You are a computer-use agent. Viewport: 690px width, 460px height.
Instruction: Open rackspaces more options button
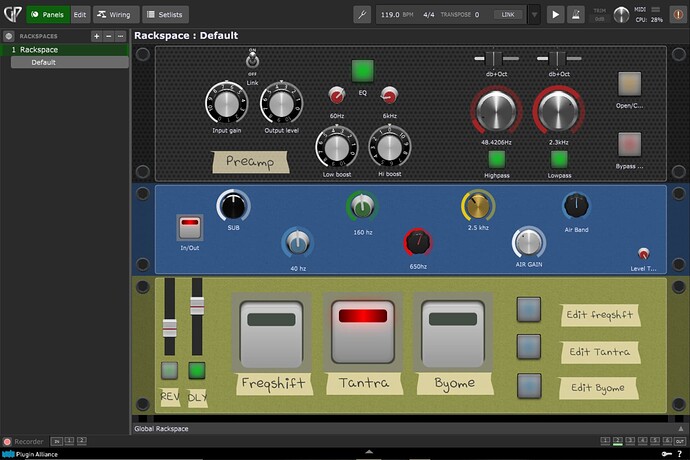(121, 36)
